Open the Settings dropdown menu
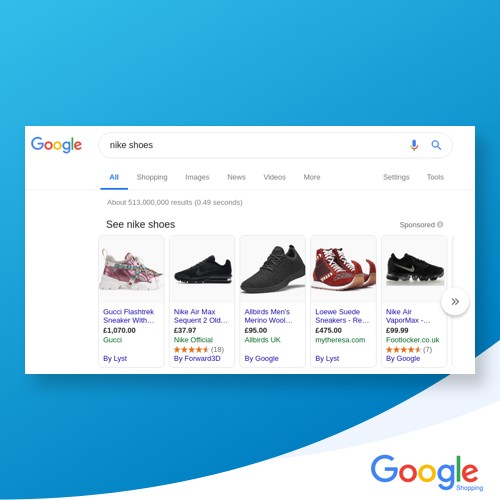 [396, 177]
